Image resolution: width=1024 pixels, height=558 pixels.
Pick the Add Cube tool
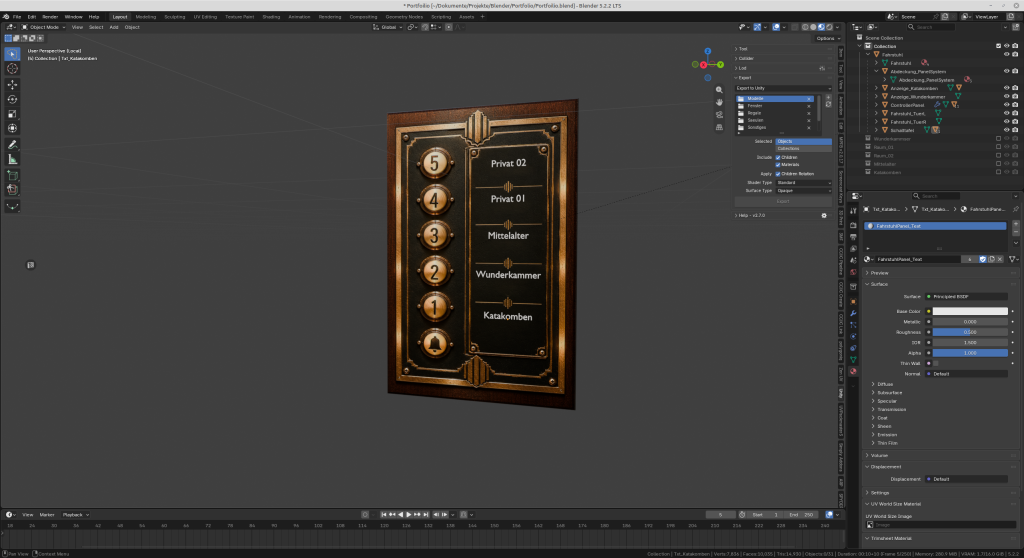pos(12,175)
